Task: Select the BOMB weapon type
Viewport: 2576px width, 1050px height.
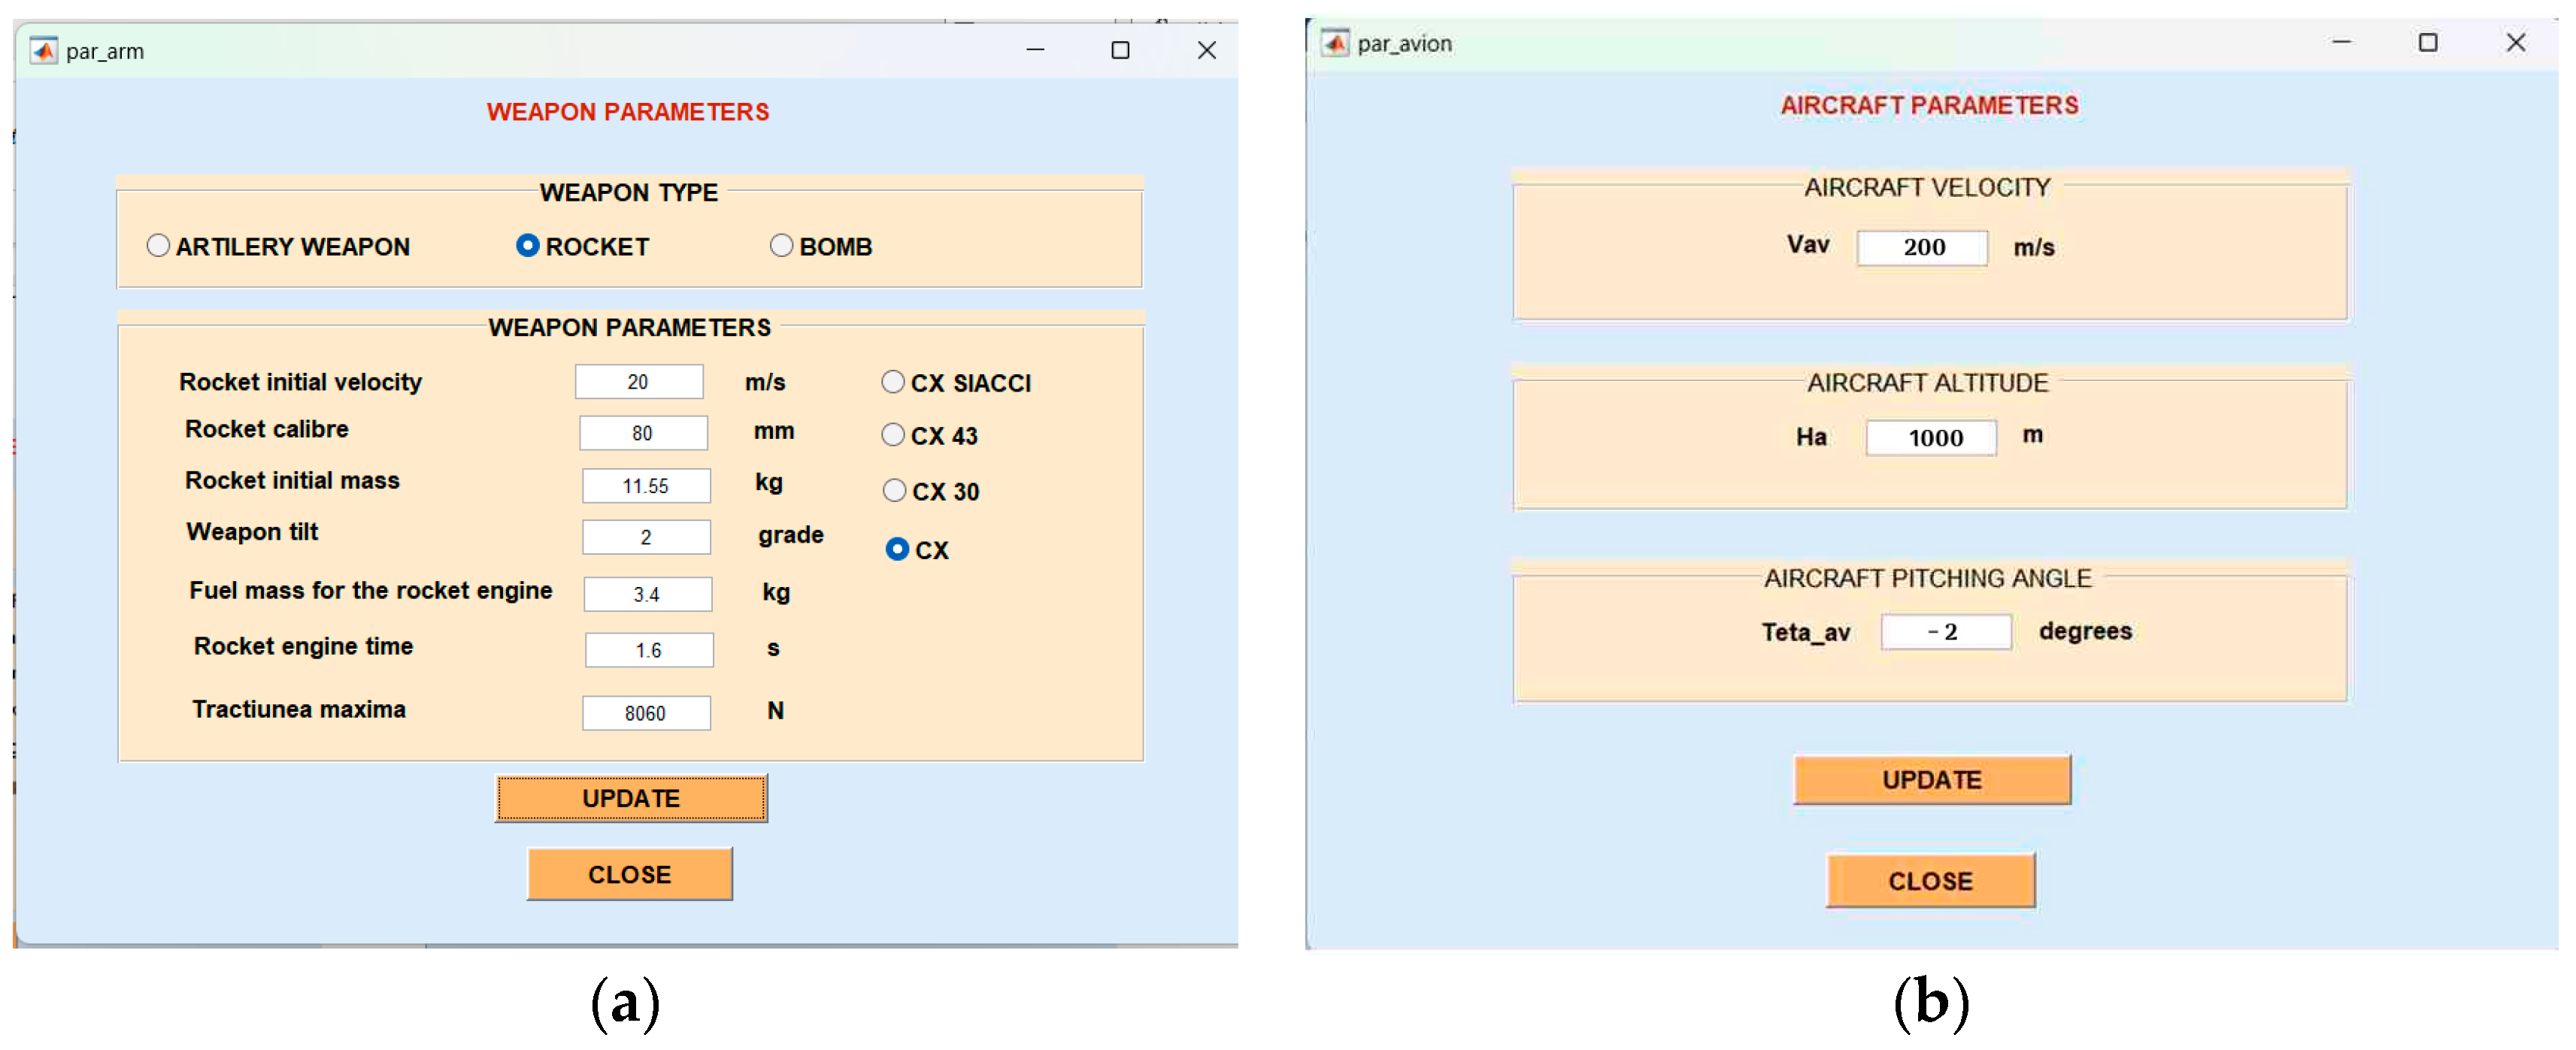Action: pos(781,246)
